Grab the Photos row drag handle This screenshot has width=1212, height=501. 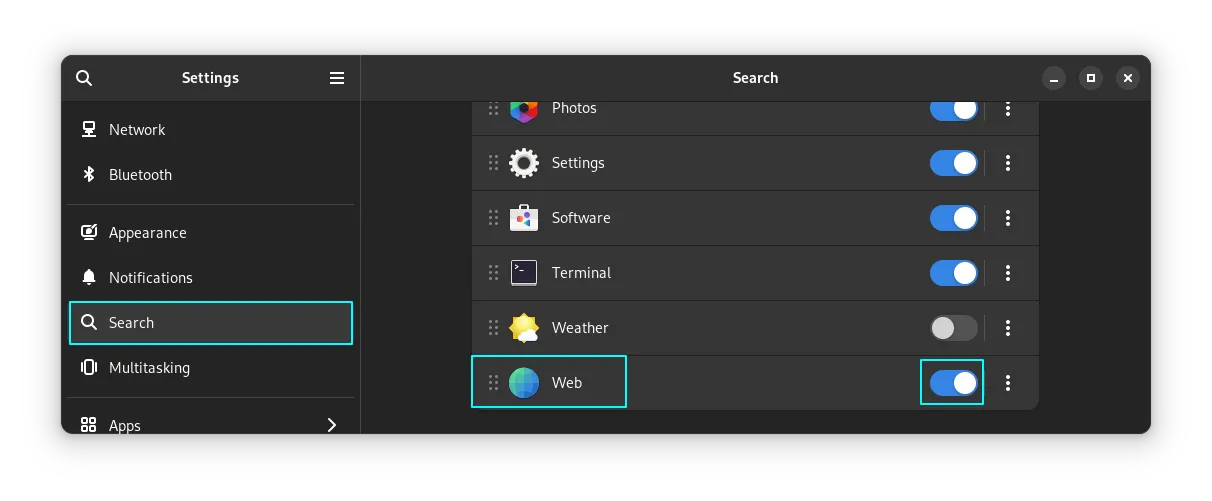tap(493, 108)
